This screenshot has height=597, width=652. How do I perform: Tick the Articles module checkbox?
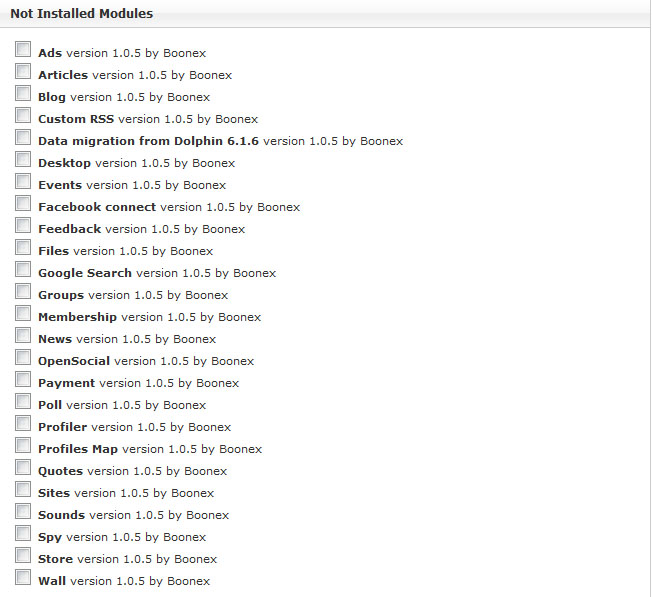[23, 71]
